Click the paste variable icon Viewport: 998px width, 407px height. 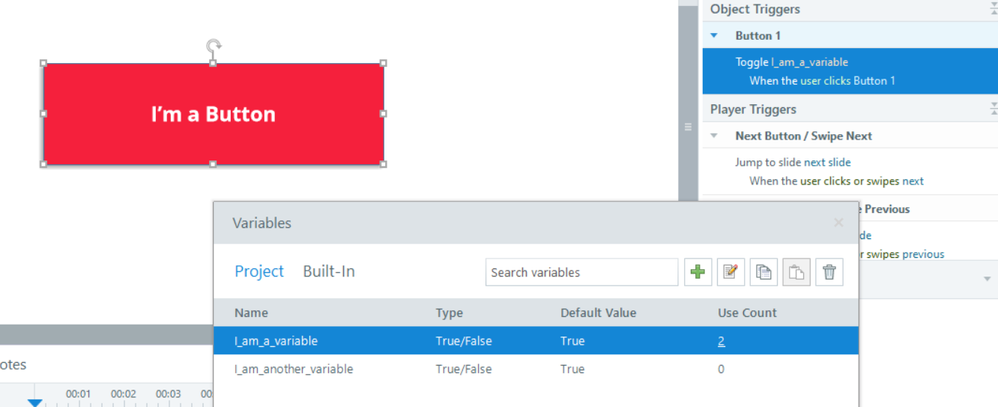(x=796, y=272)
